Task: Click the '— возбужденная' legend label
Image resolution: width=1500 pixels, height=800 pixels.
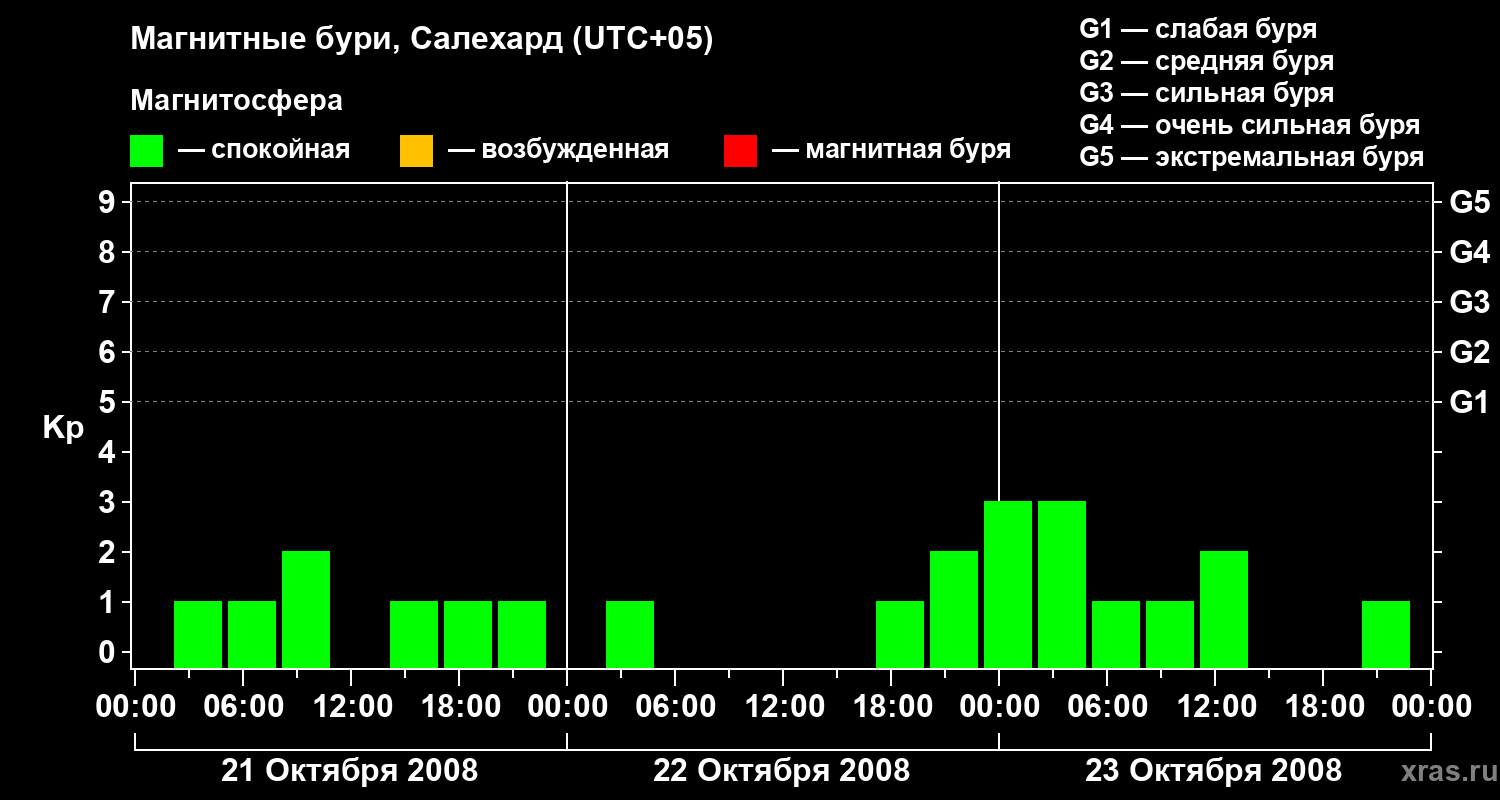Action: click(x=558, y=151)
